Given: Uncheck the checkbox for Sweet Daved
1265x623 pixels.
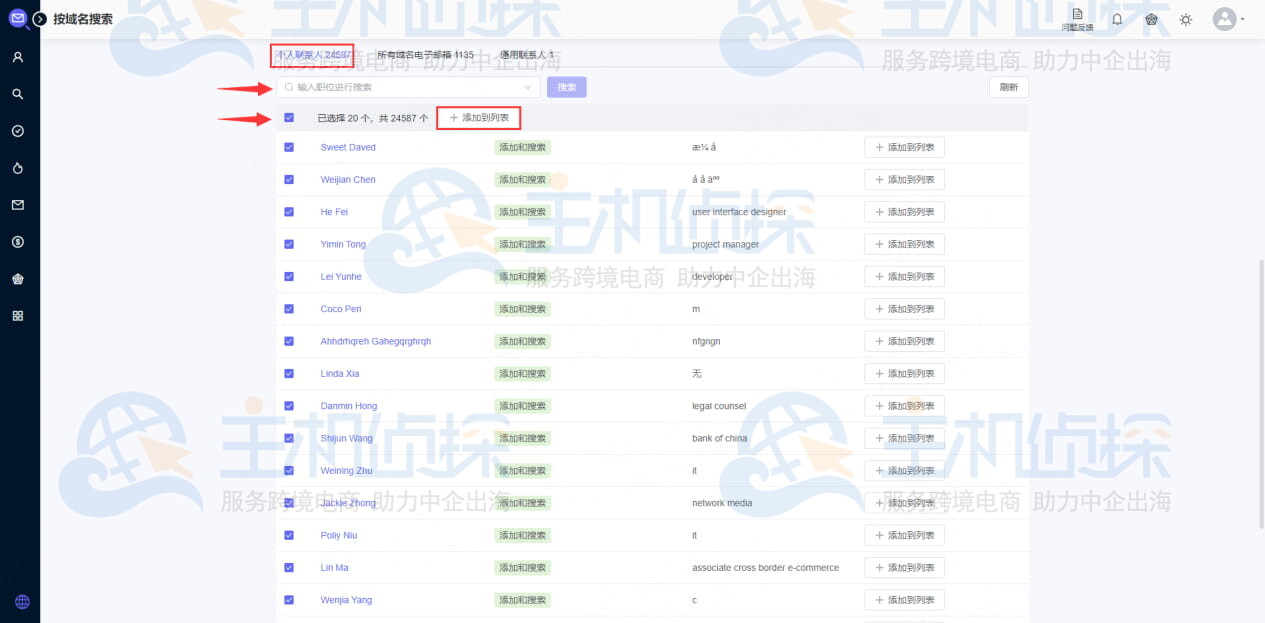Looking at the screenshot, I should click(289, 147).
